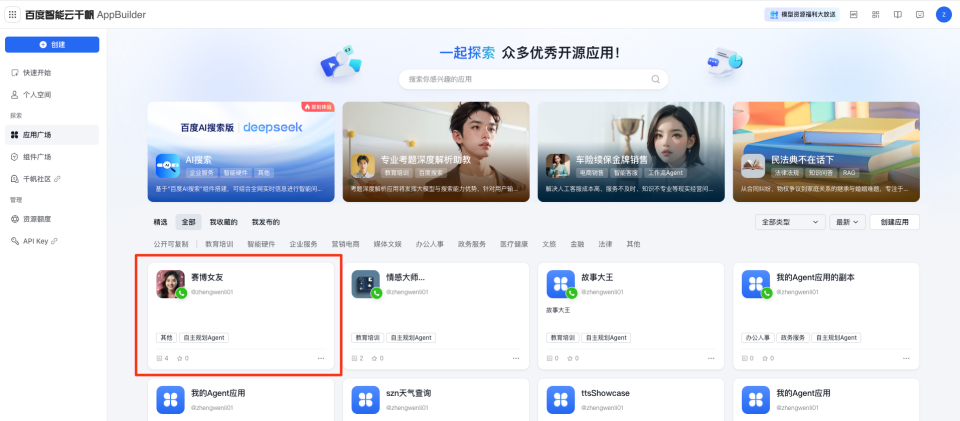Screen dimensions: 960x421
Task: Click the copy count icon on 情感大师 card
Action: pyautogui.click(x=355, y=359)
